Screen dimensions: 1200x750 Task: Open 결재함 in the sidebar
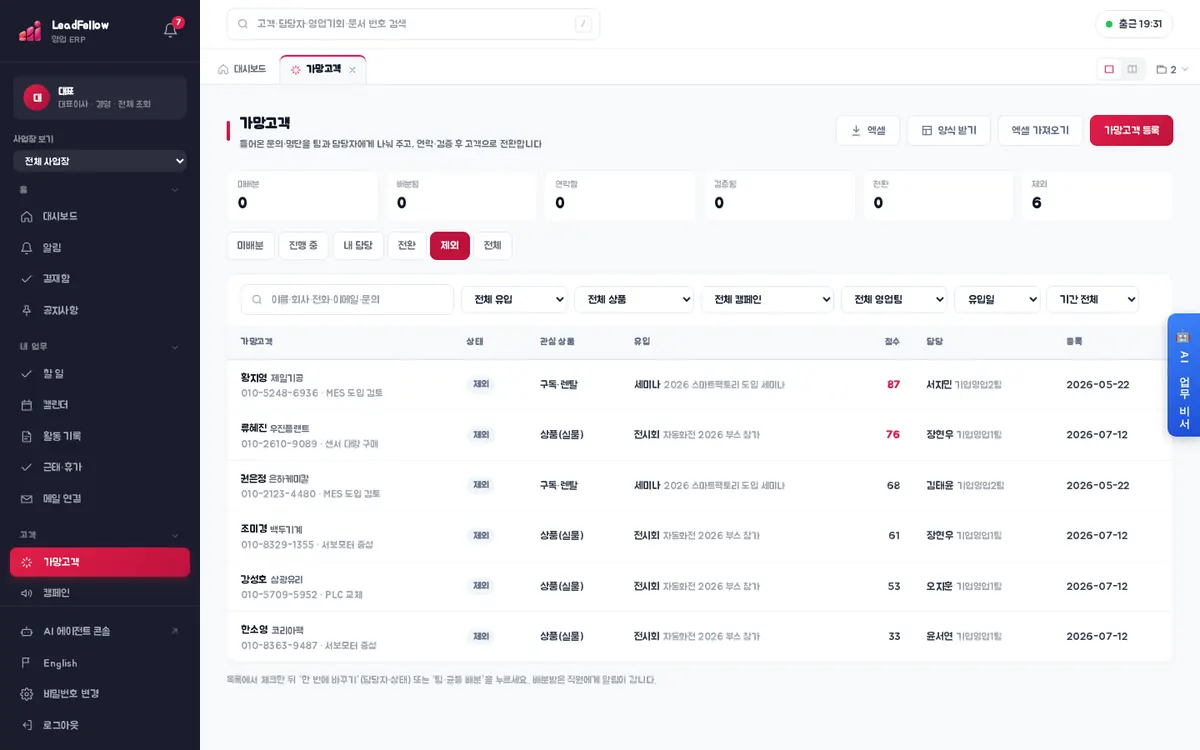[100, 278]
